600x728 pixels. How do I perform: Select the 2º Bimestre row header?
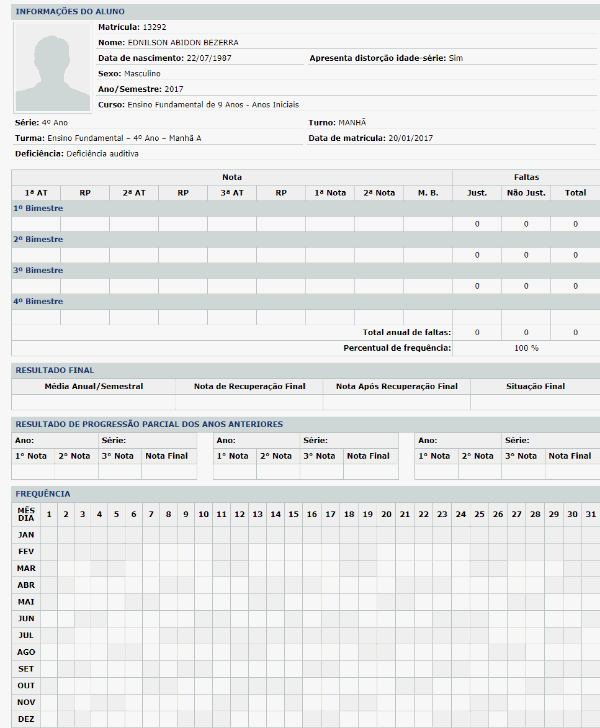tap(39, 240)
